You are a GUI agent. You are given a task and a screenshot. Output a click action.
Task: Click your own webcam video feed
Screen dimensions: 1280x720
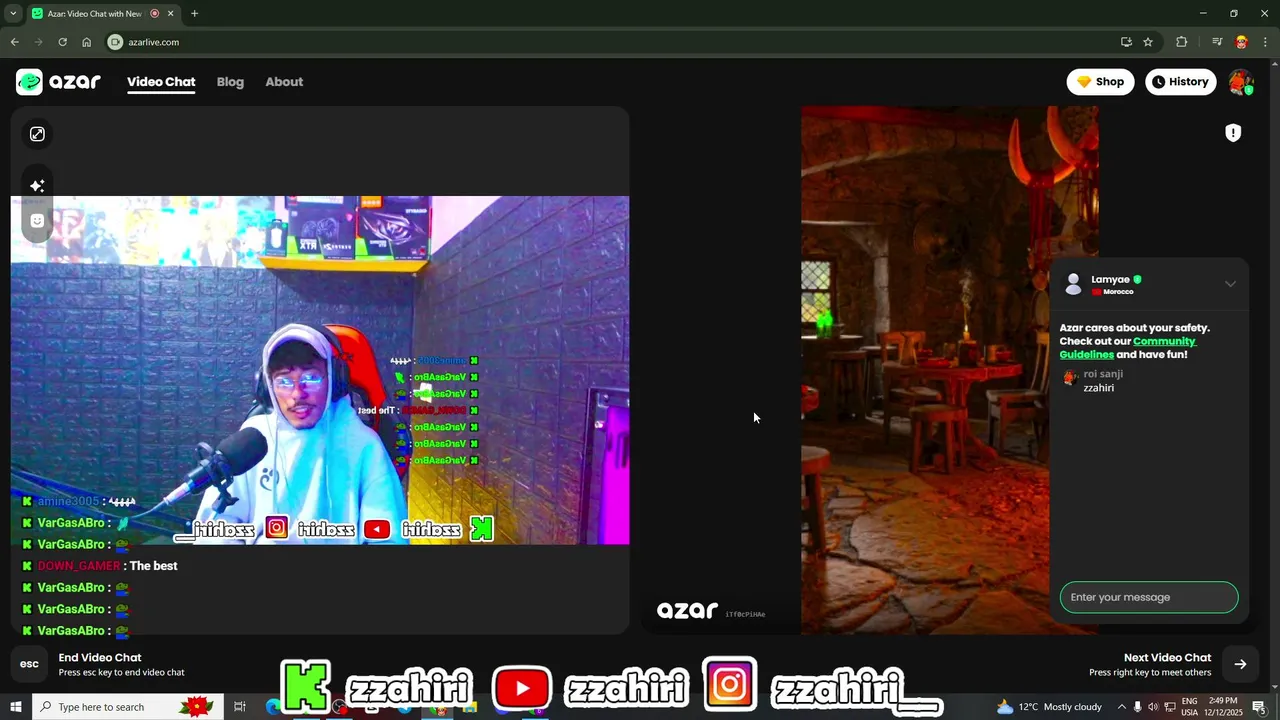(x=320, y=370)
